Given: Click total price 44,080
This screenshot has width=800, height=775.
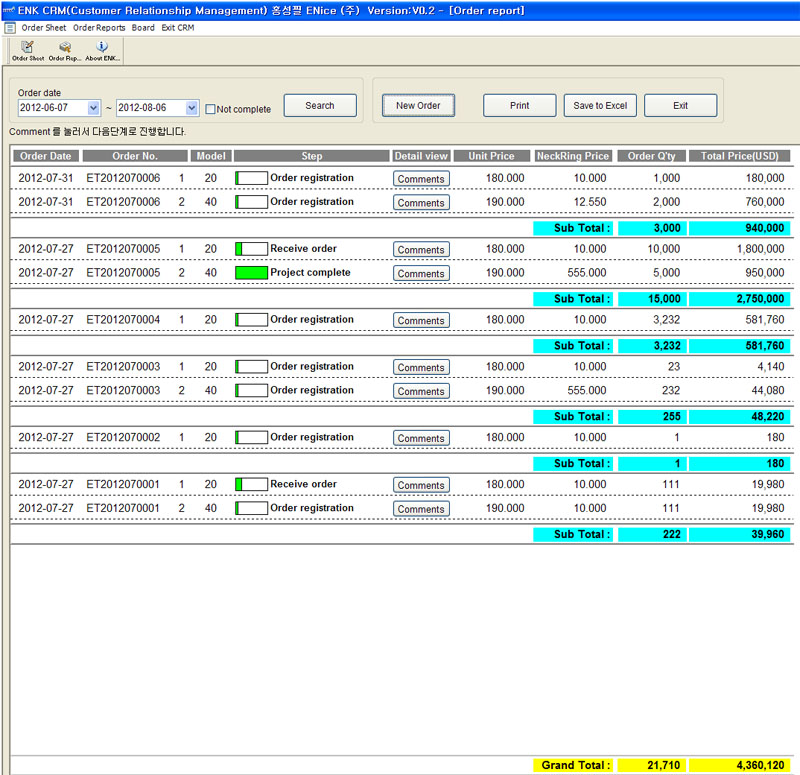Looking at the screenshot, I should coord(767,391).
